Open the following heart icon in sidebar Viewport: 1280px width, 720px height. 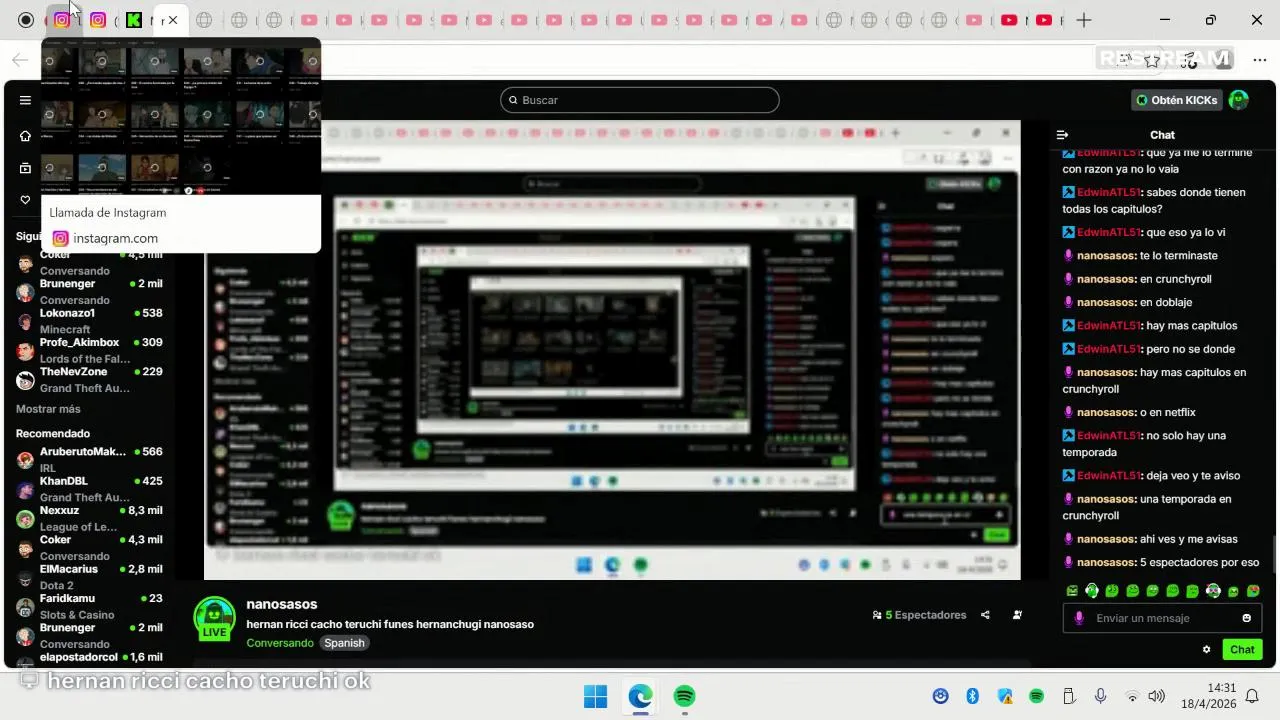tap(25, 200)
